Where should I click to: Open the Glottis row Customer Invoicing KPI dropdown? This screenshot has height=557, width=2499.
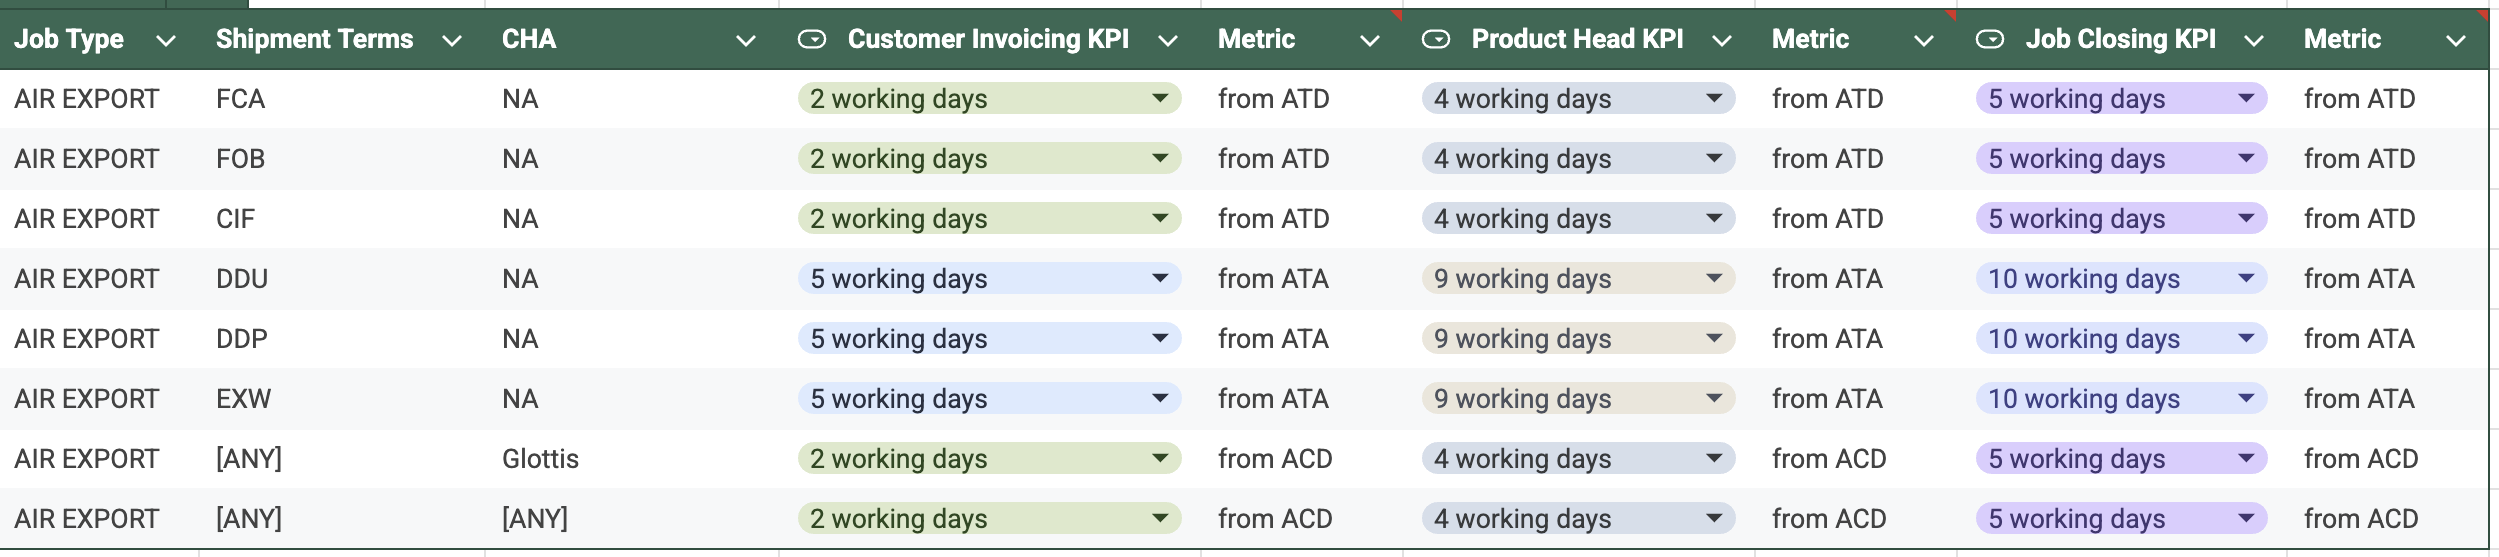[1160, 459]
